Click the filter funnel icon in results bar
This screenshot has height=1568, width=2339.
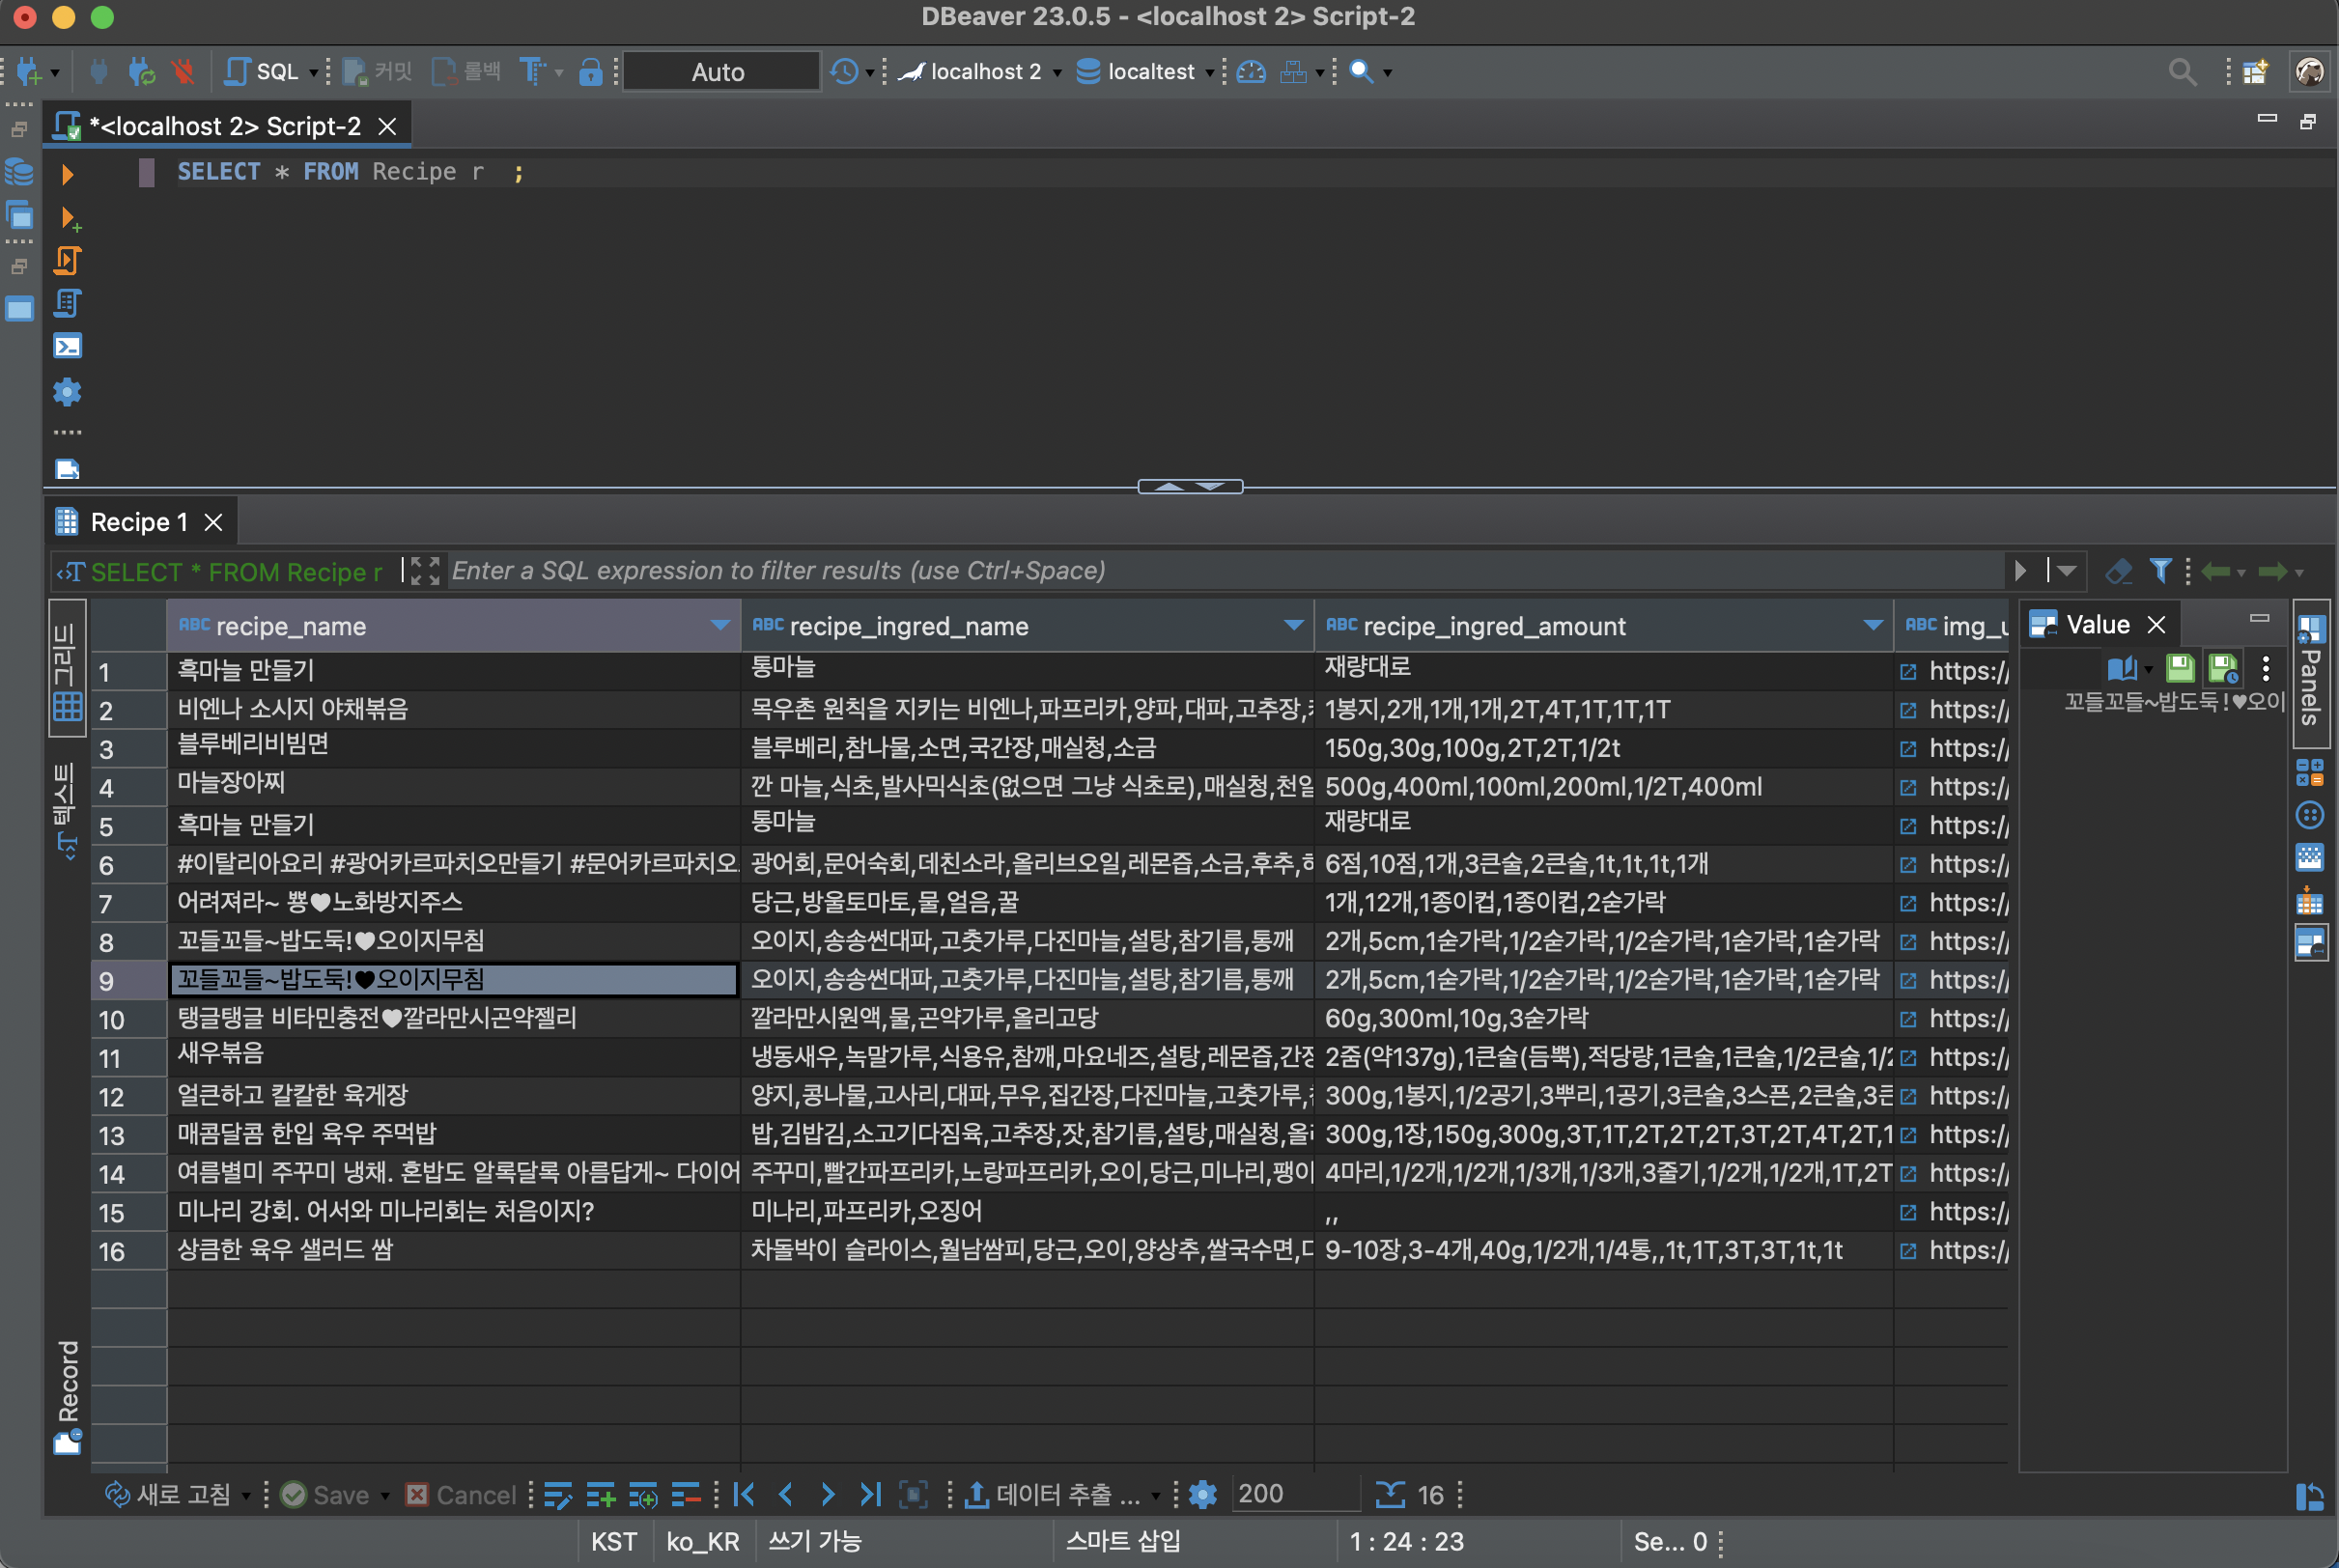pos(2160,571)
